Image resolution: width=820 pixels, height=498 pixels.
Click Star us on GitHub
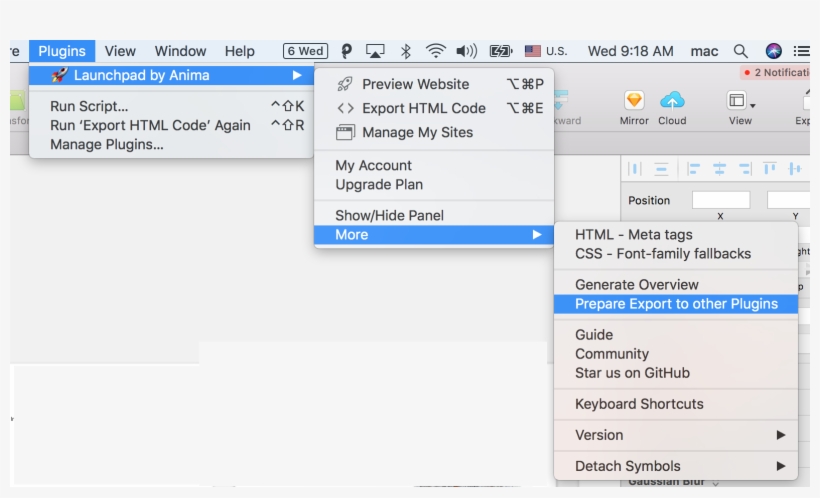pyautogui.click(x=676, y=373)
